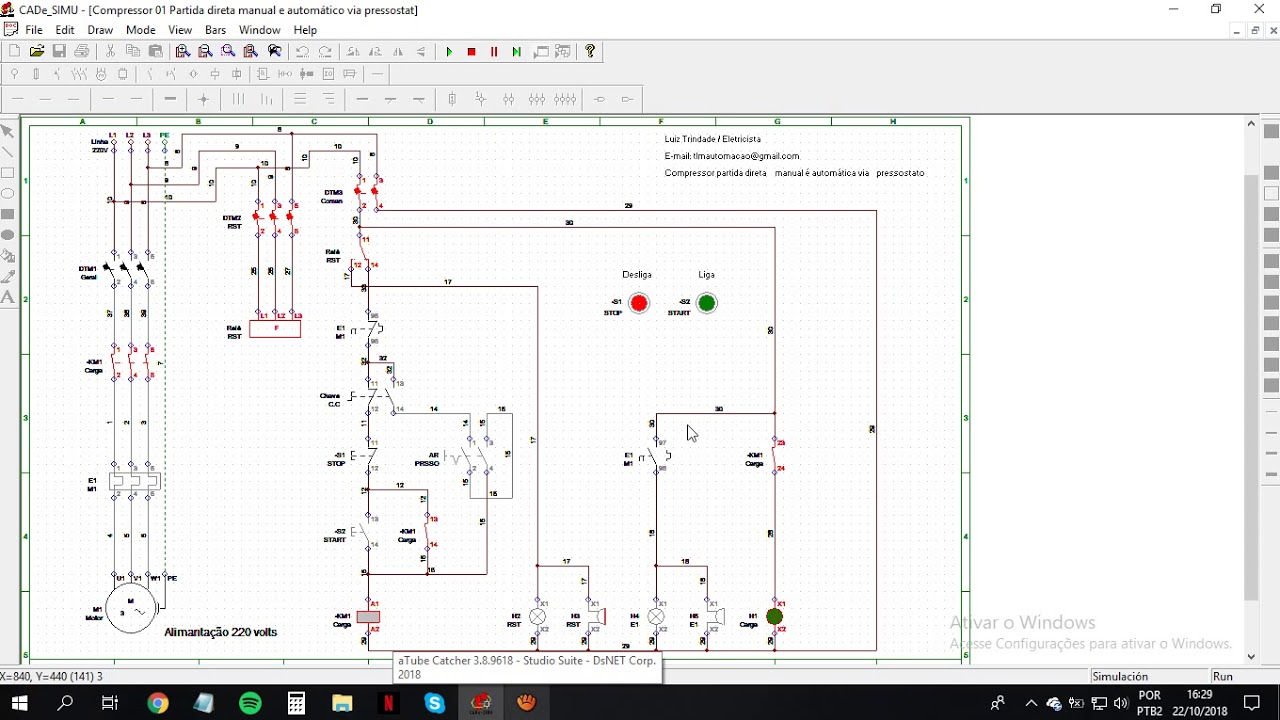Open the View menu
The width and height of the screenshot is (1280, 720).
[180, 30]
